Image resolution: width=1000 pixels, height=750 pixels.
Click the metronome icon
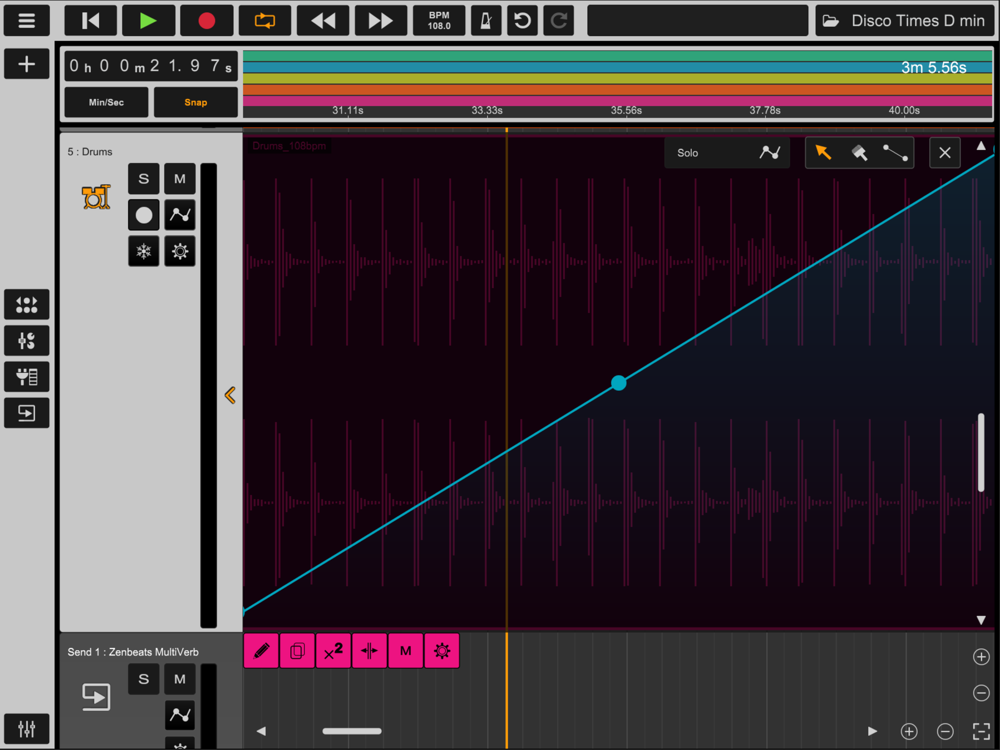[485, 21]
